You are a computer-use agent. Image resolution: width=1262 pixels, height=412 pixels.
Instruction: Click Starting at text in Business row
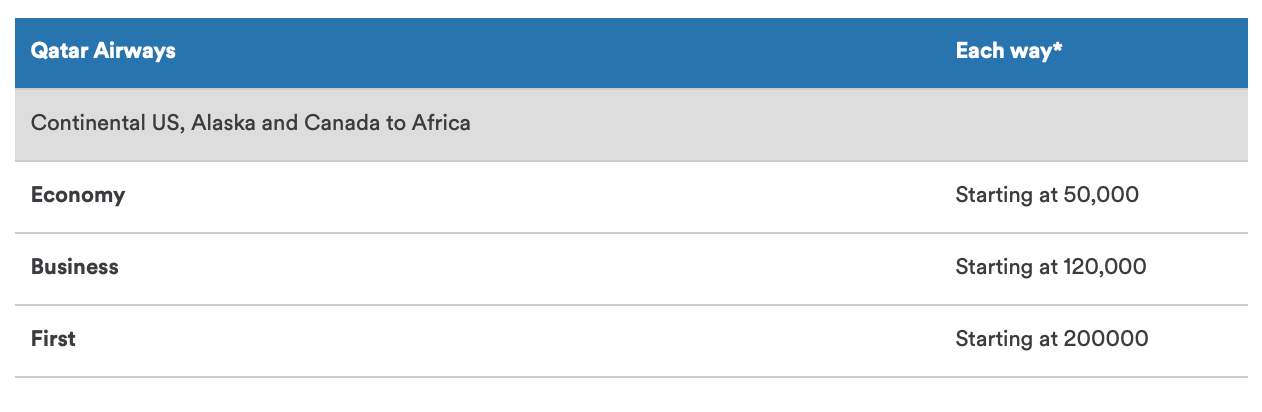[x=1007, y=267]
